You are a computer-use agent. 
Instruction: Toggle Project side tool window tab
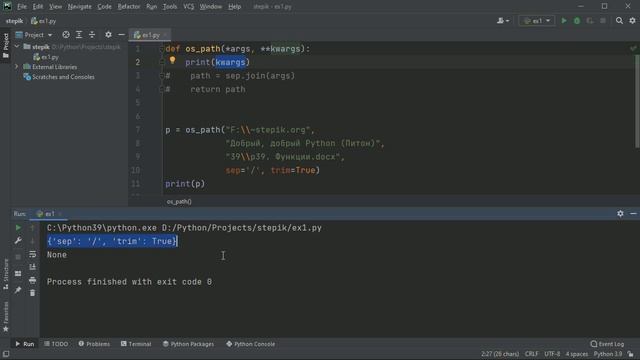pyautogui.click(x=5, y=46)
